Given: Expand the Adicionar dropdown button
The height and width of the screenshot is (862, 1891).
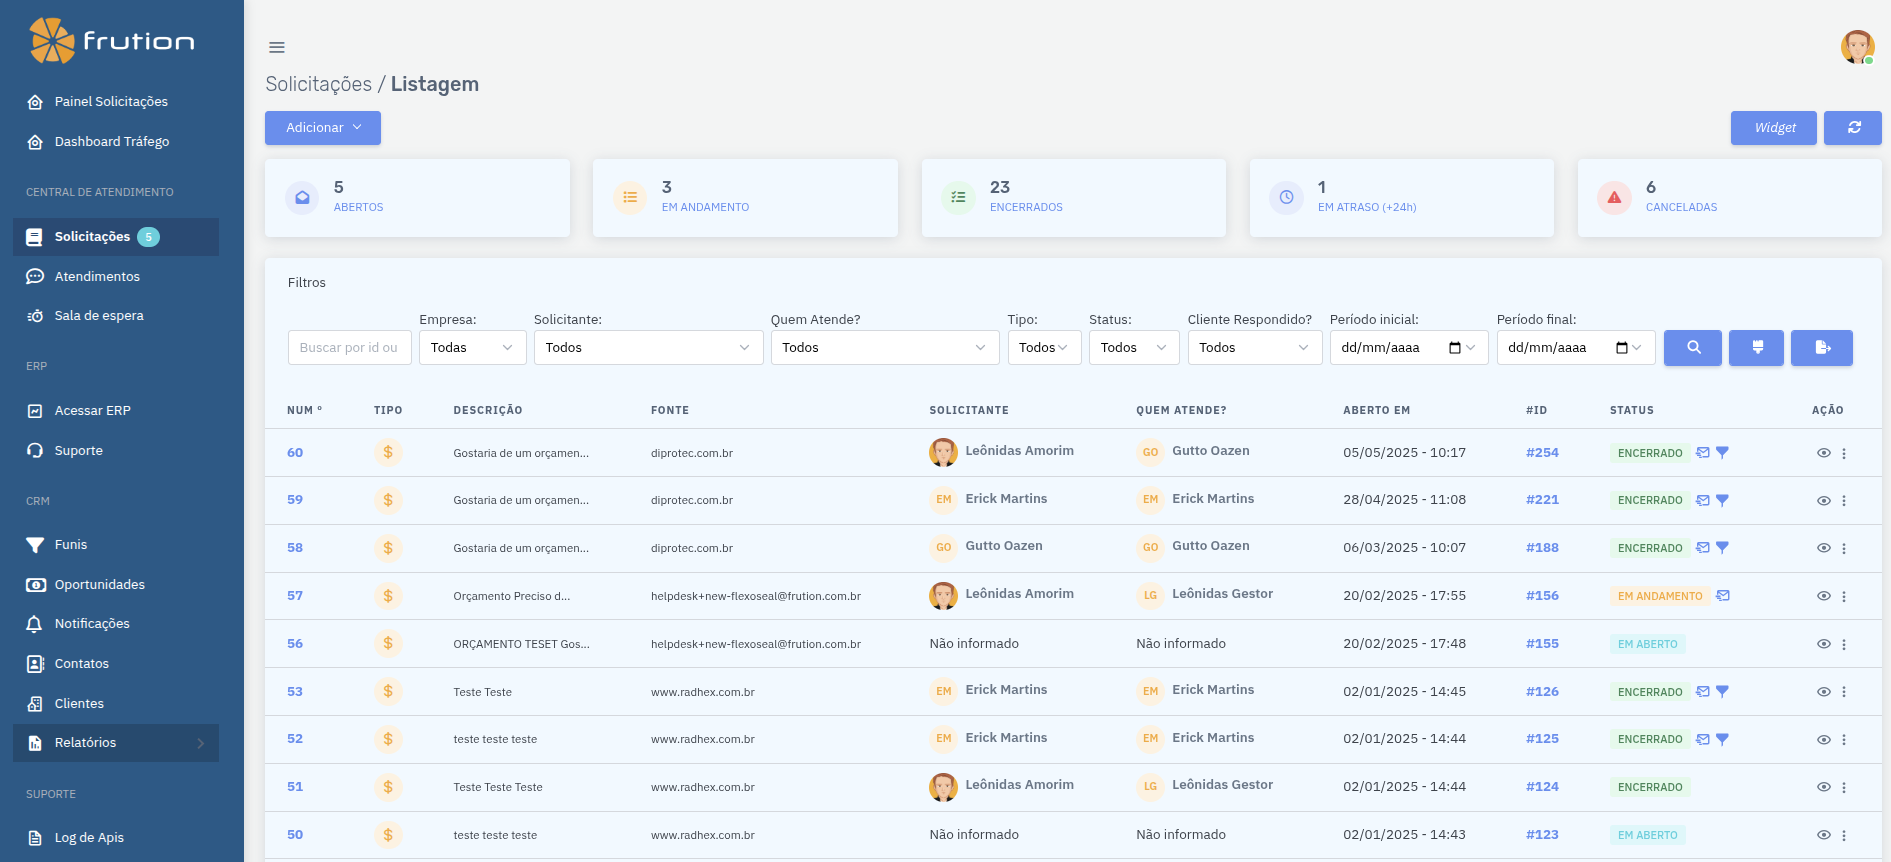Looking at the screenshot, I should 322,128.
